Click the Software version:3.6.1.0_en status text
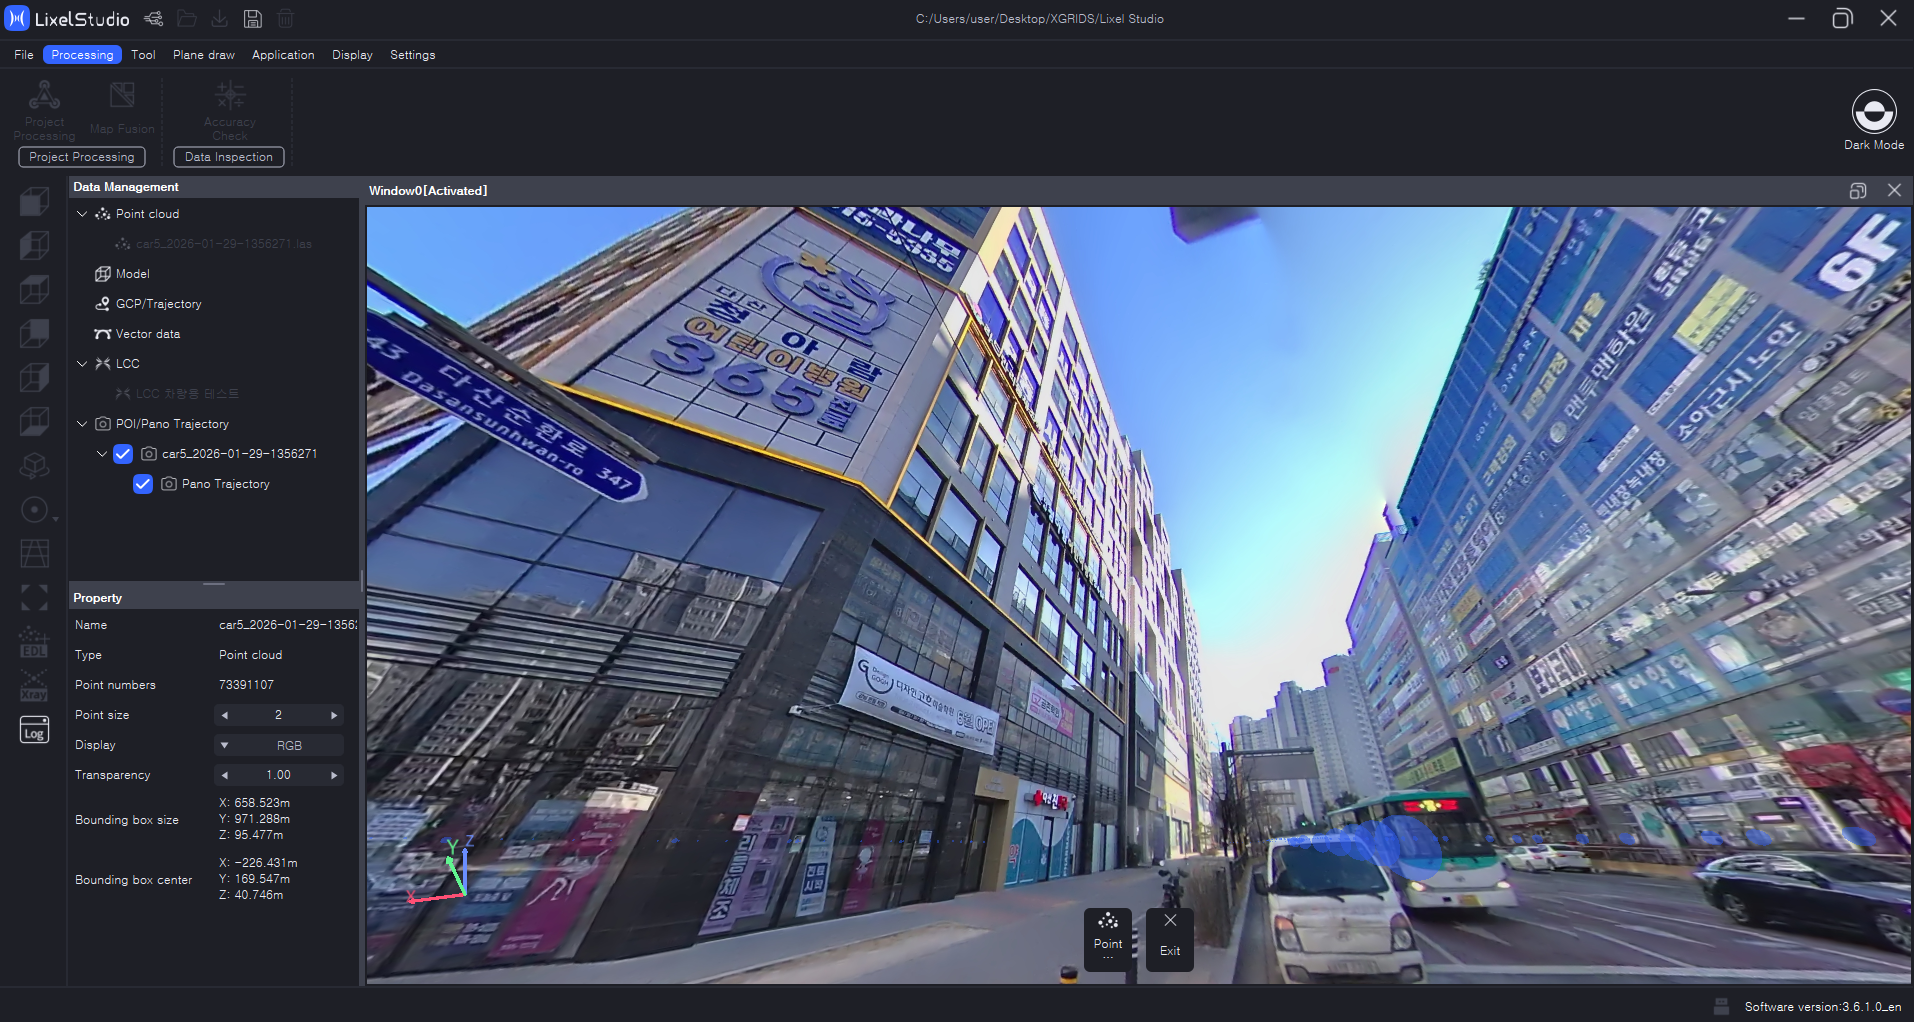This screenshot has width=1914, height=1022. point(1823,1007)
